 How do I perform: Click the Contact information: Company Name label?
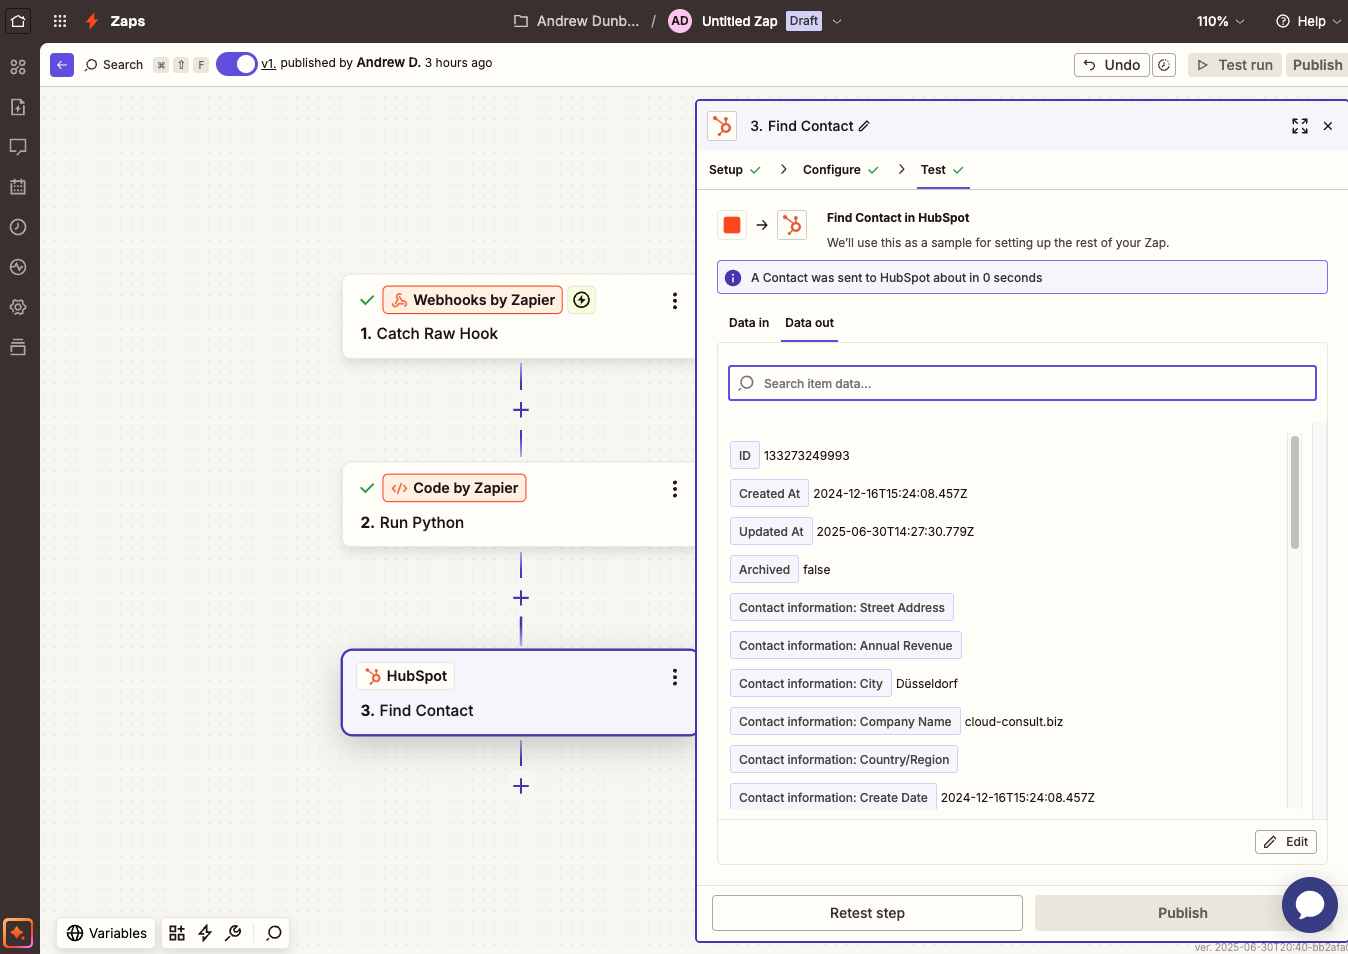pos(845,722)
